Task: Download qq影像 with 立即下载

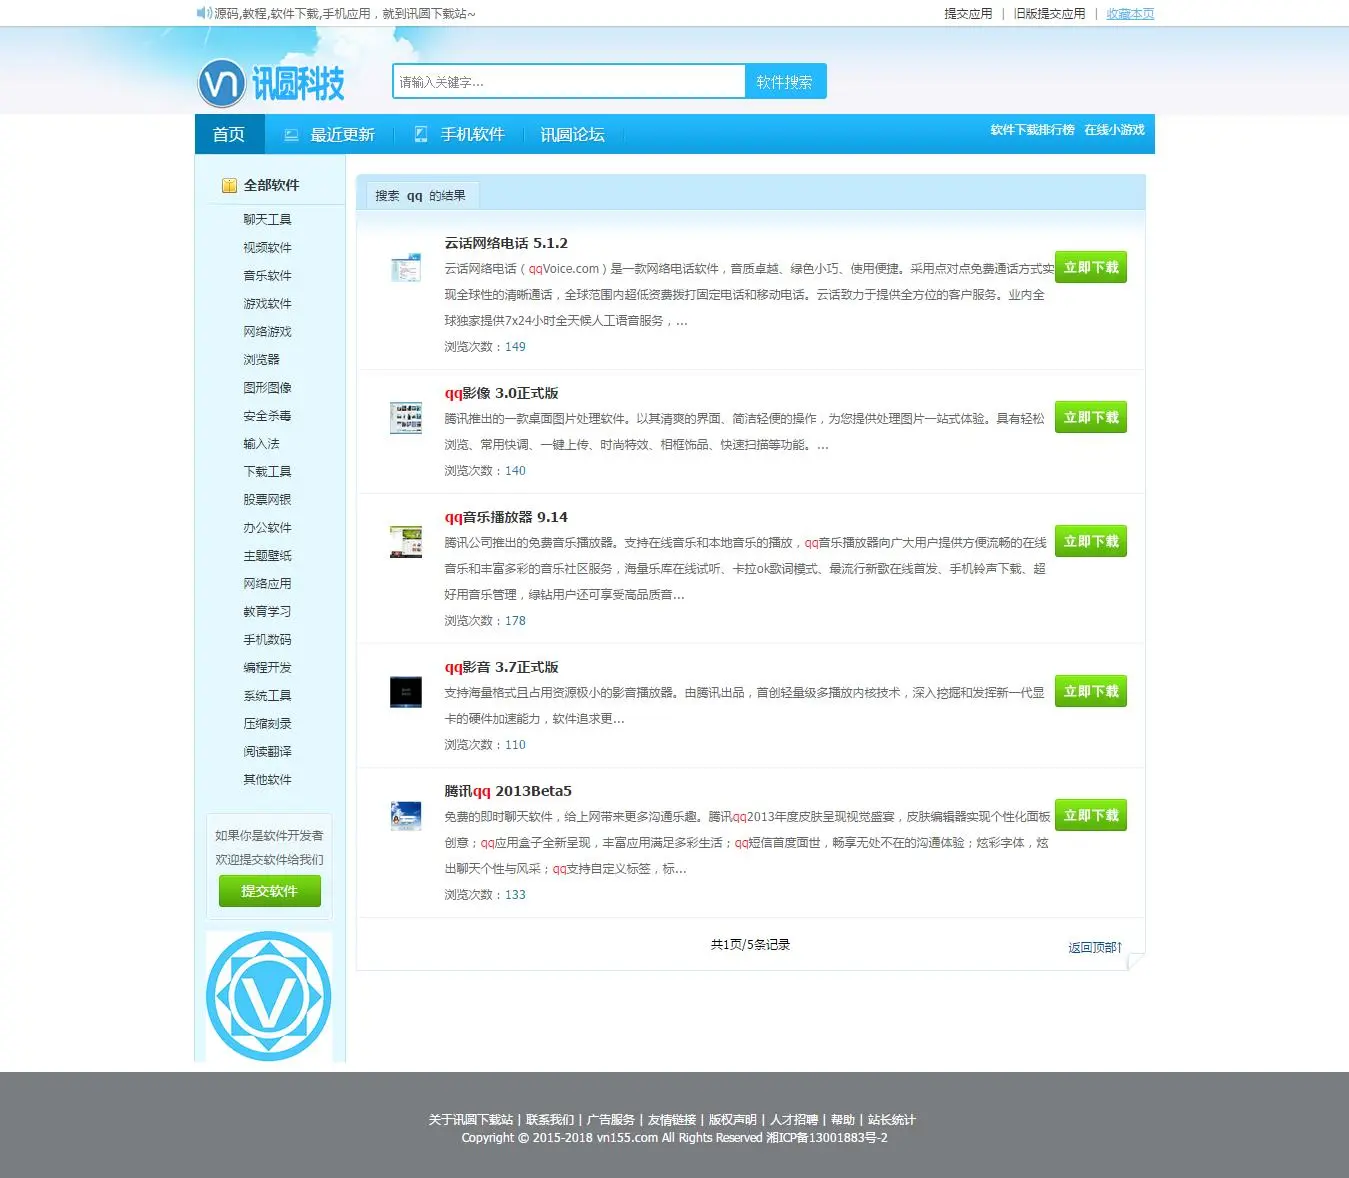Action: coord(1091,417)
